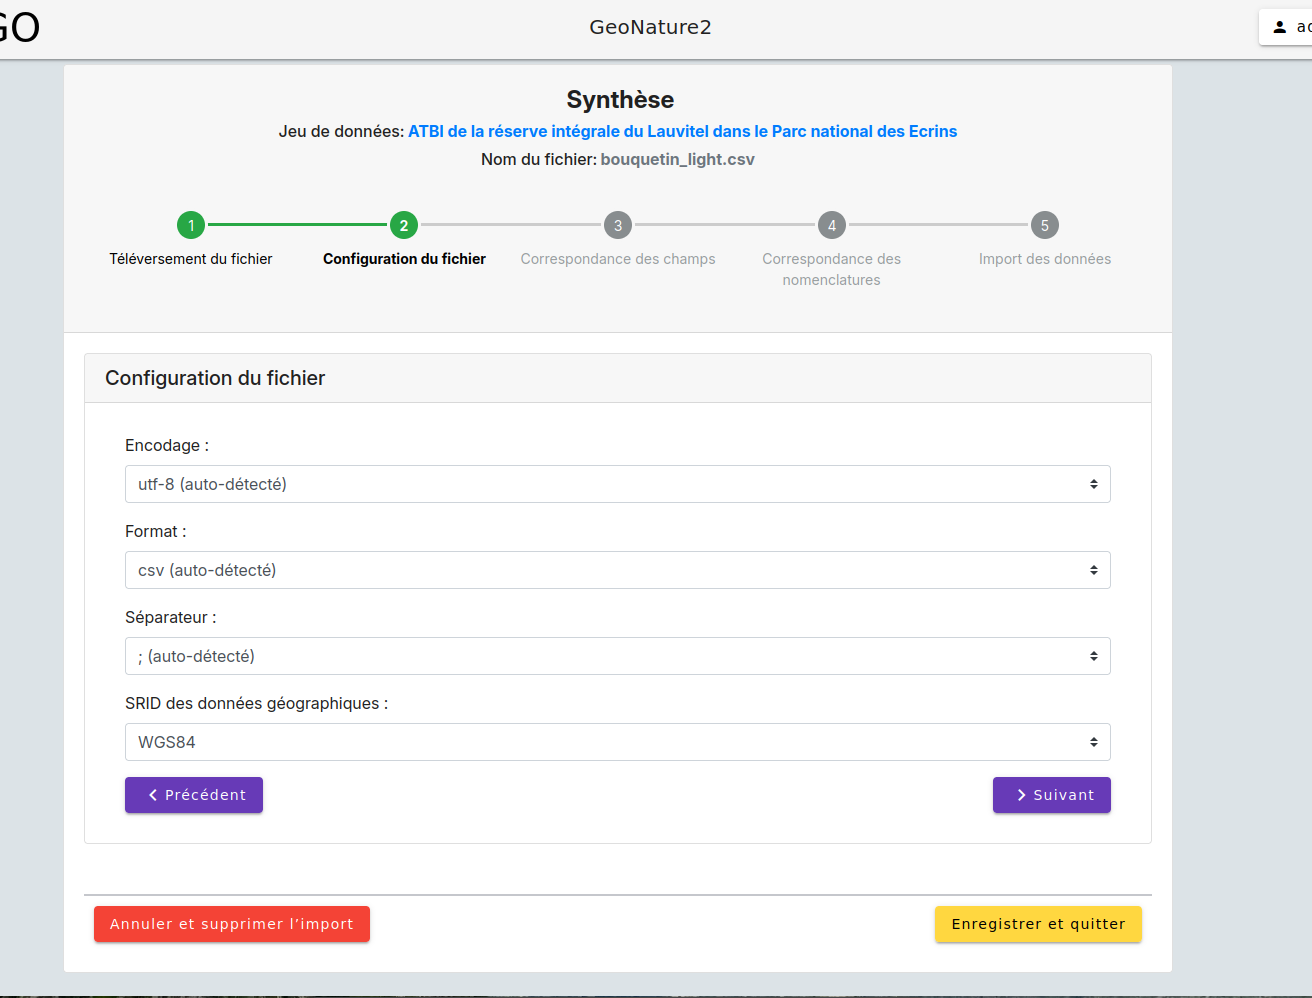Click the Synthèse heading
The image size is (1312, 998).
click(x=620, y=99)
